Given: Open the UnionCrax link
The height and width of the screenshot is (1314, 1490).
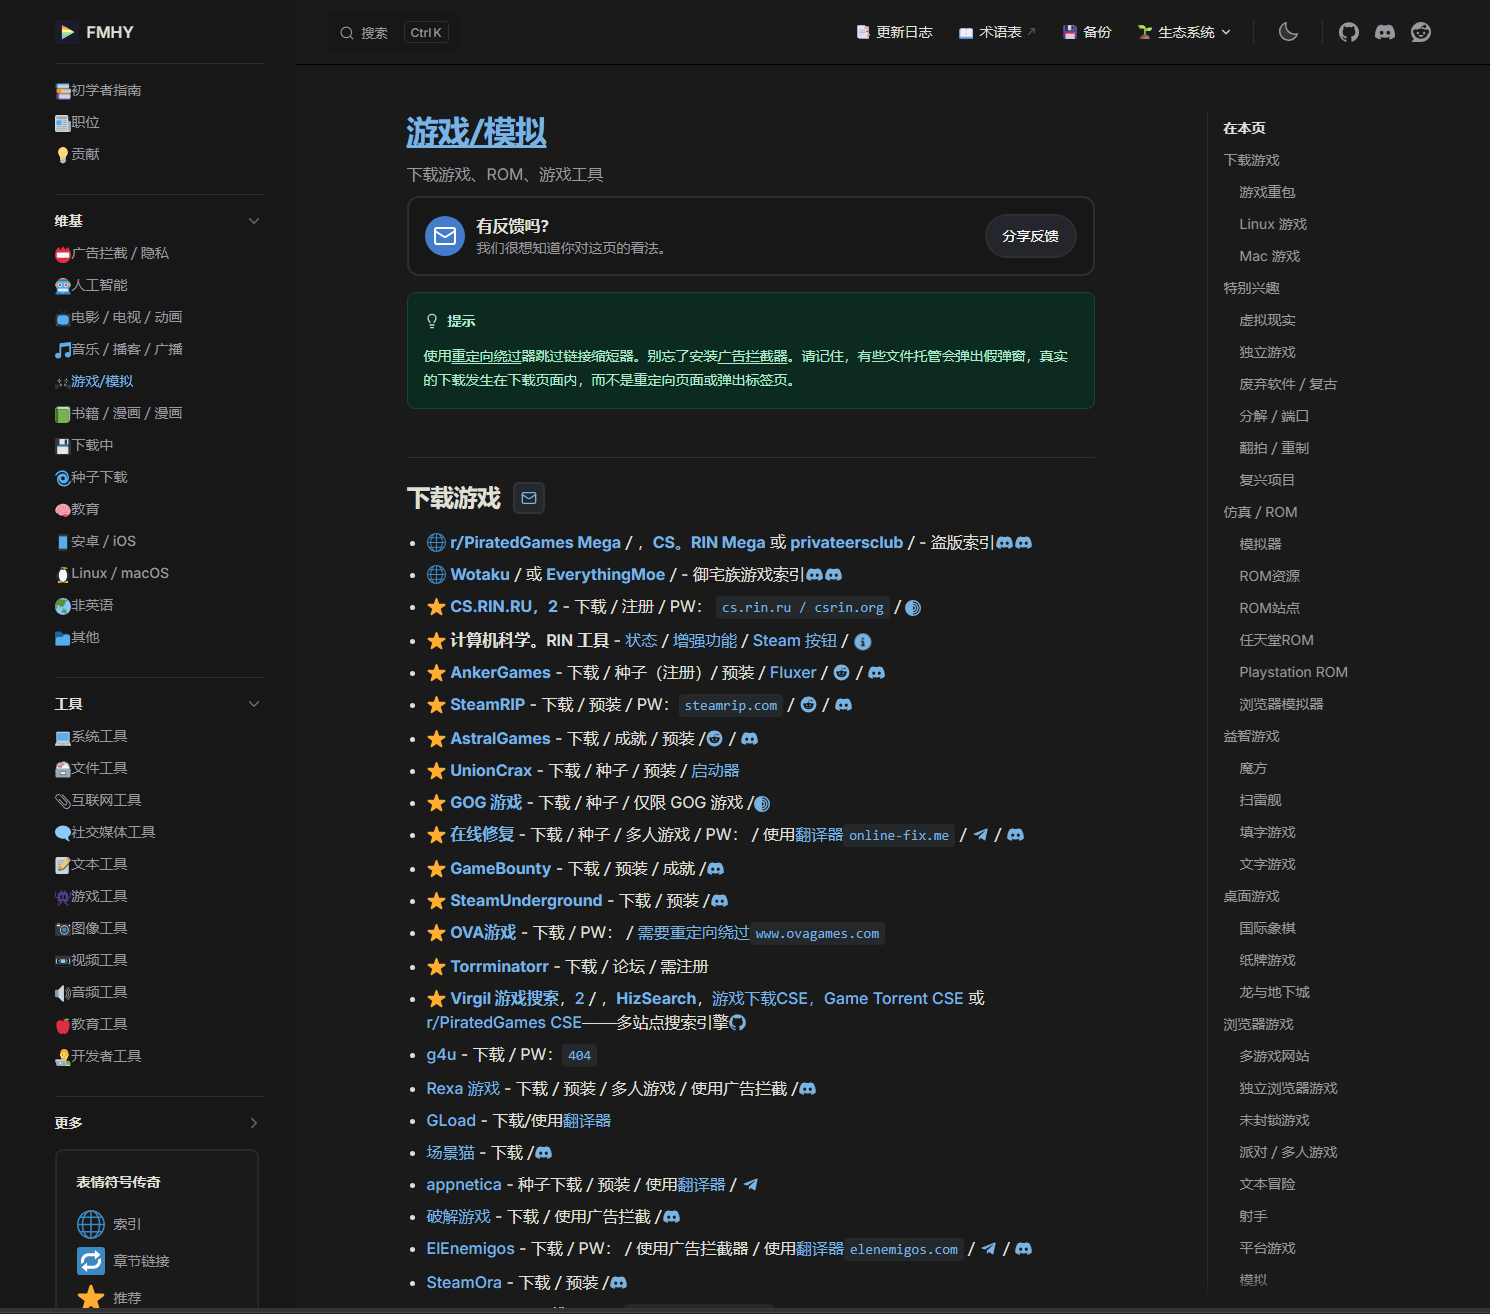Looking at the screenshot, I should [x=491, y=770].
